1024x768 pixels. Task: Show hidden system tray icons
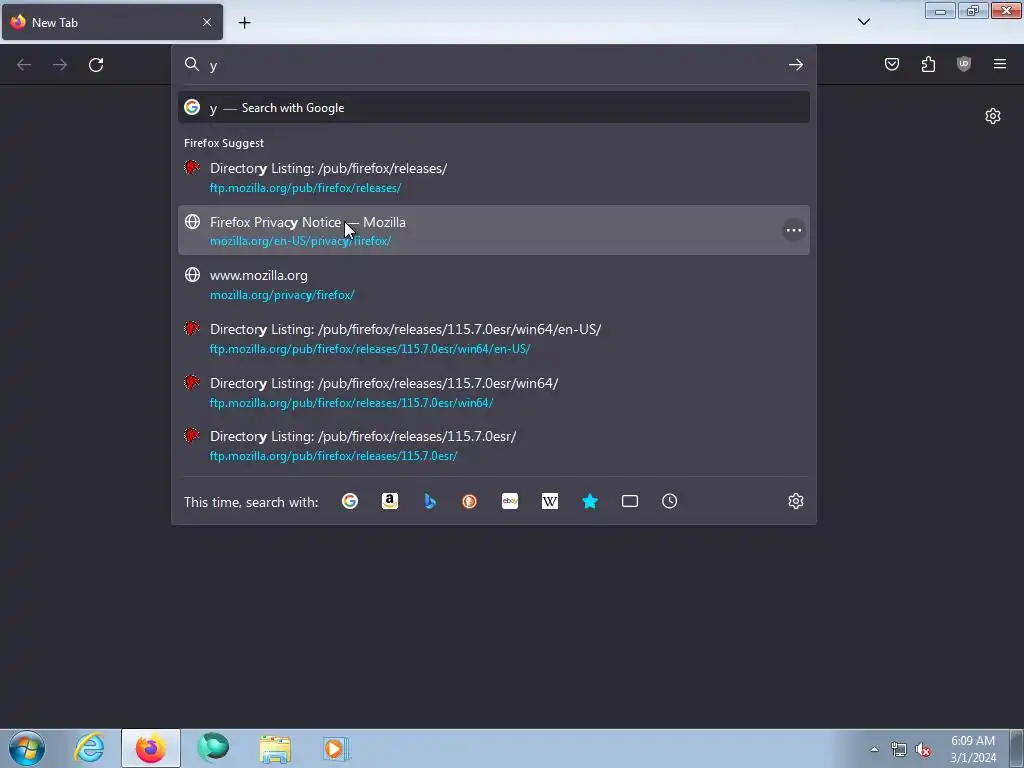coord(874,749)
